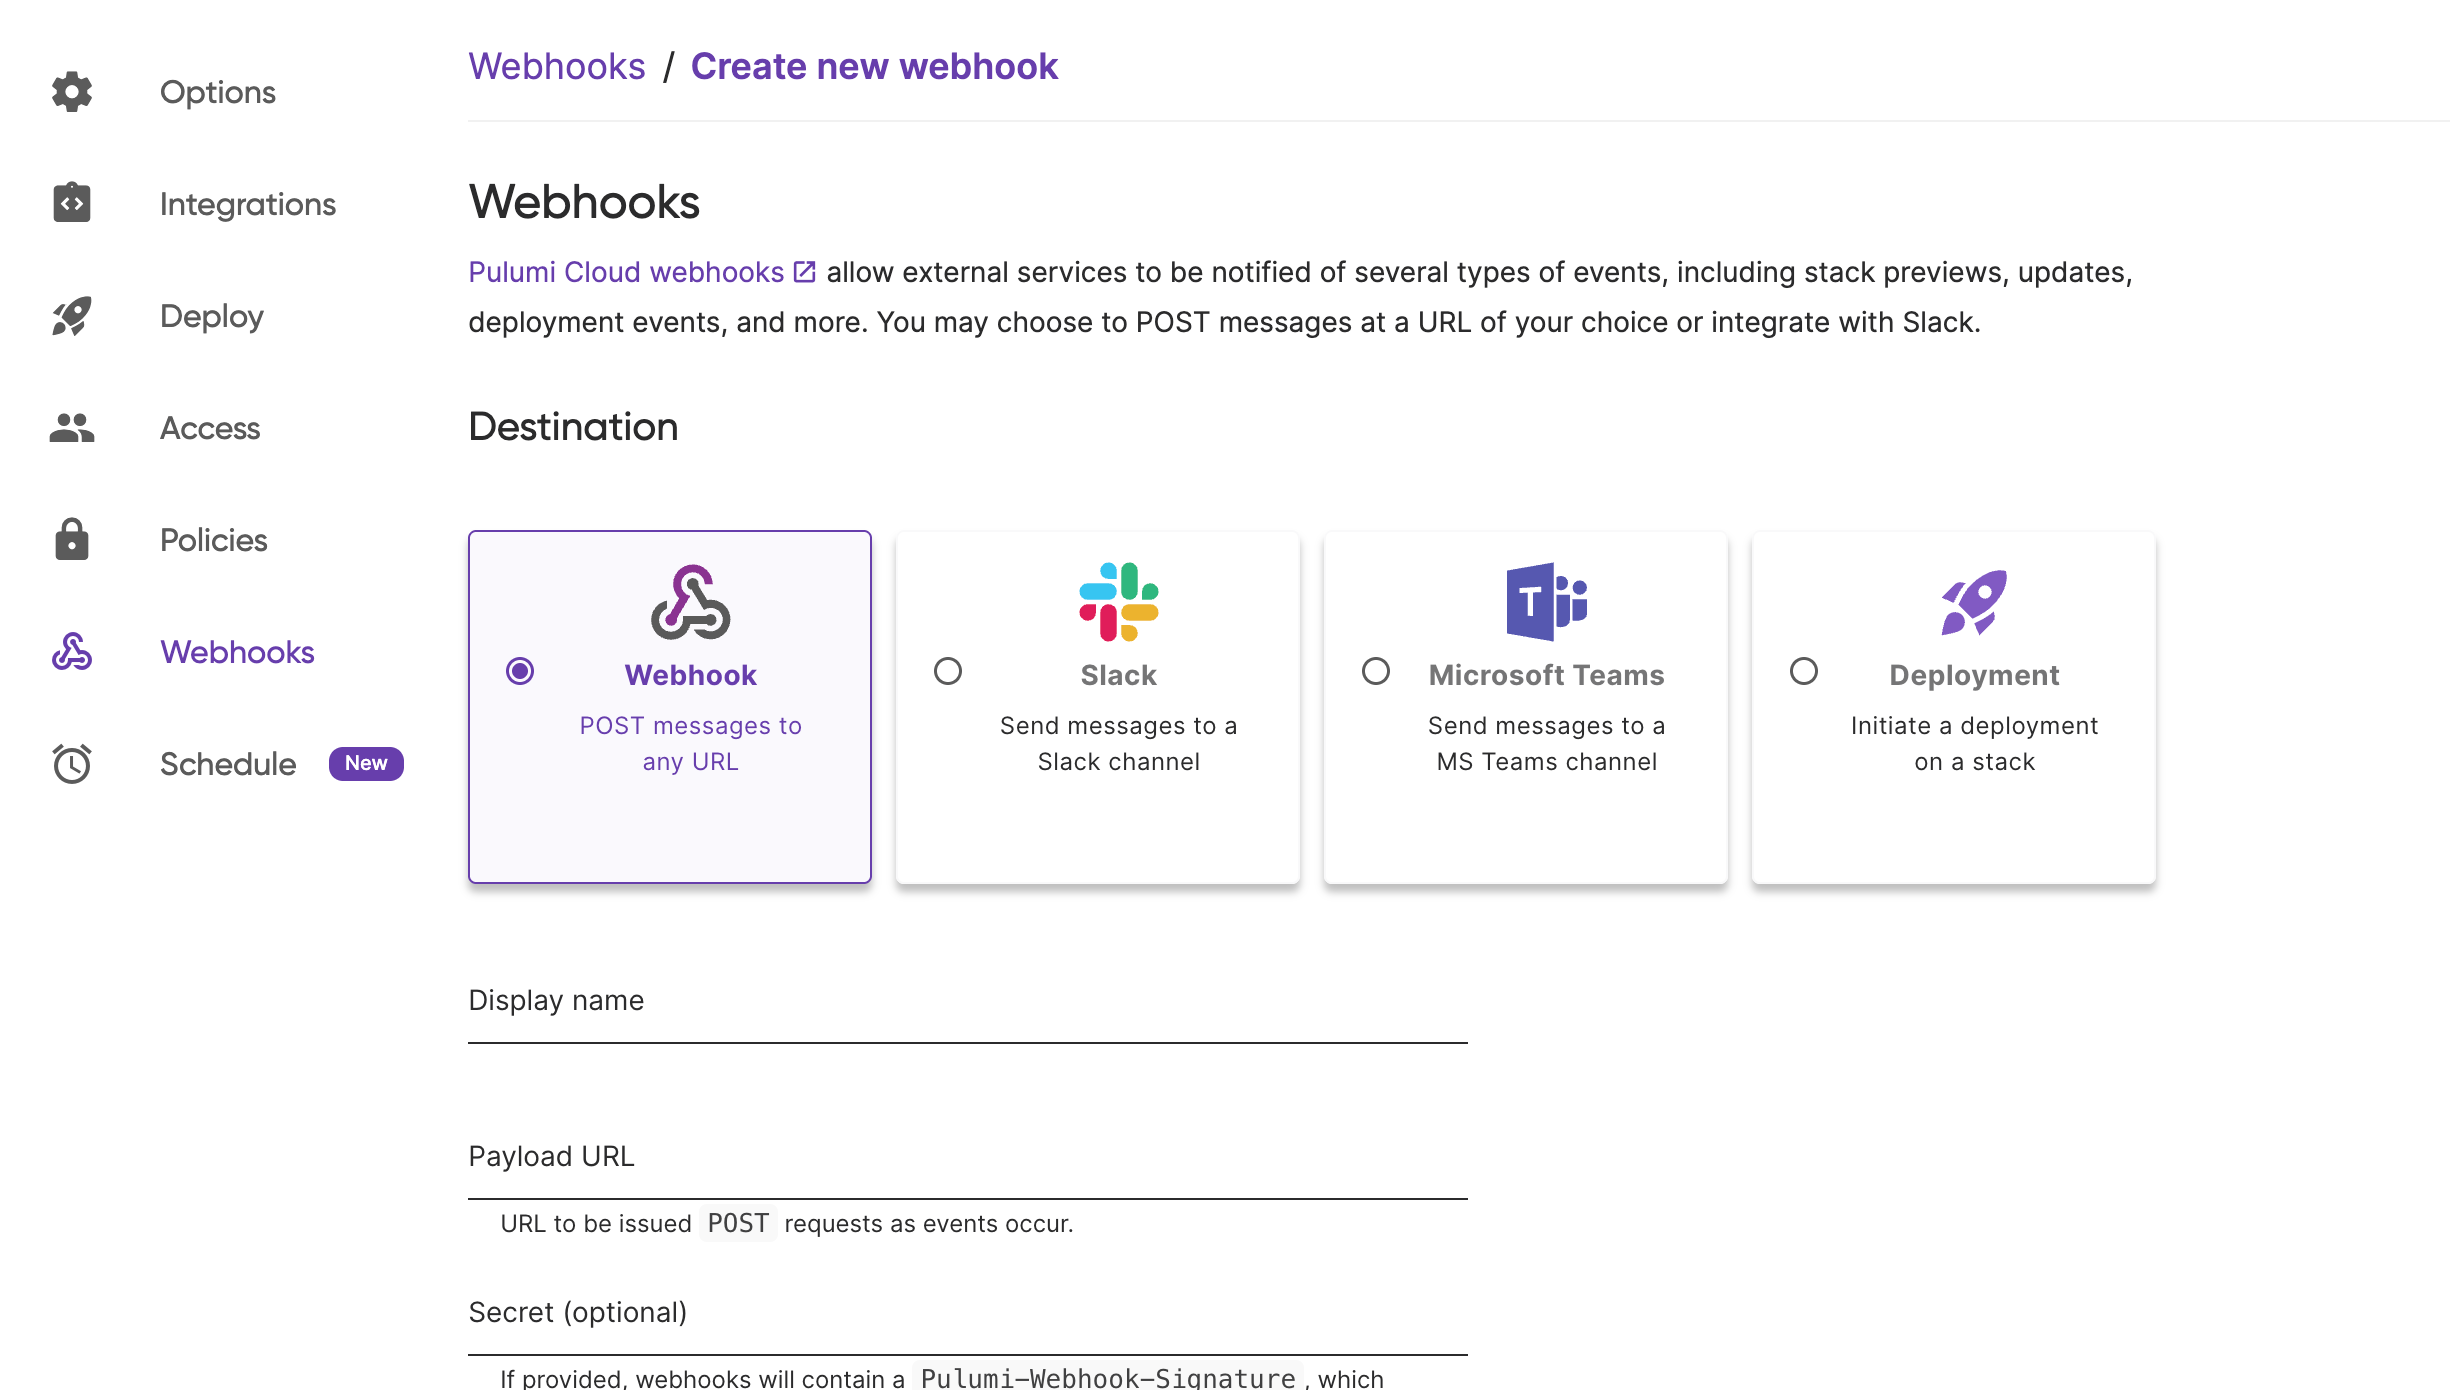Click the Policies lock icon
2450x1390 pixels.
(72, 539)
